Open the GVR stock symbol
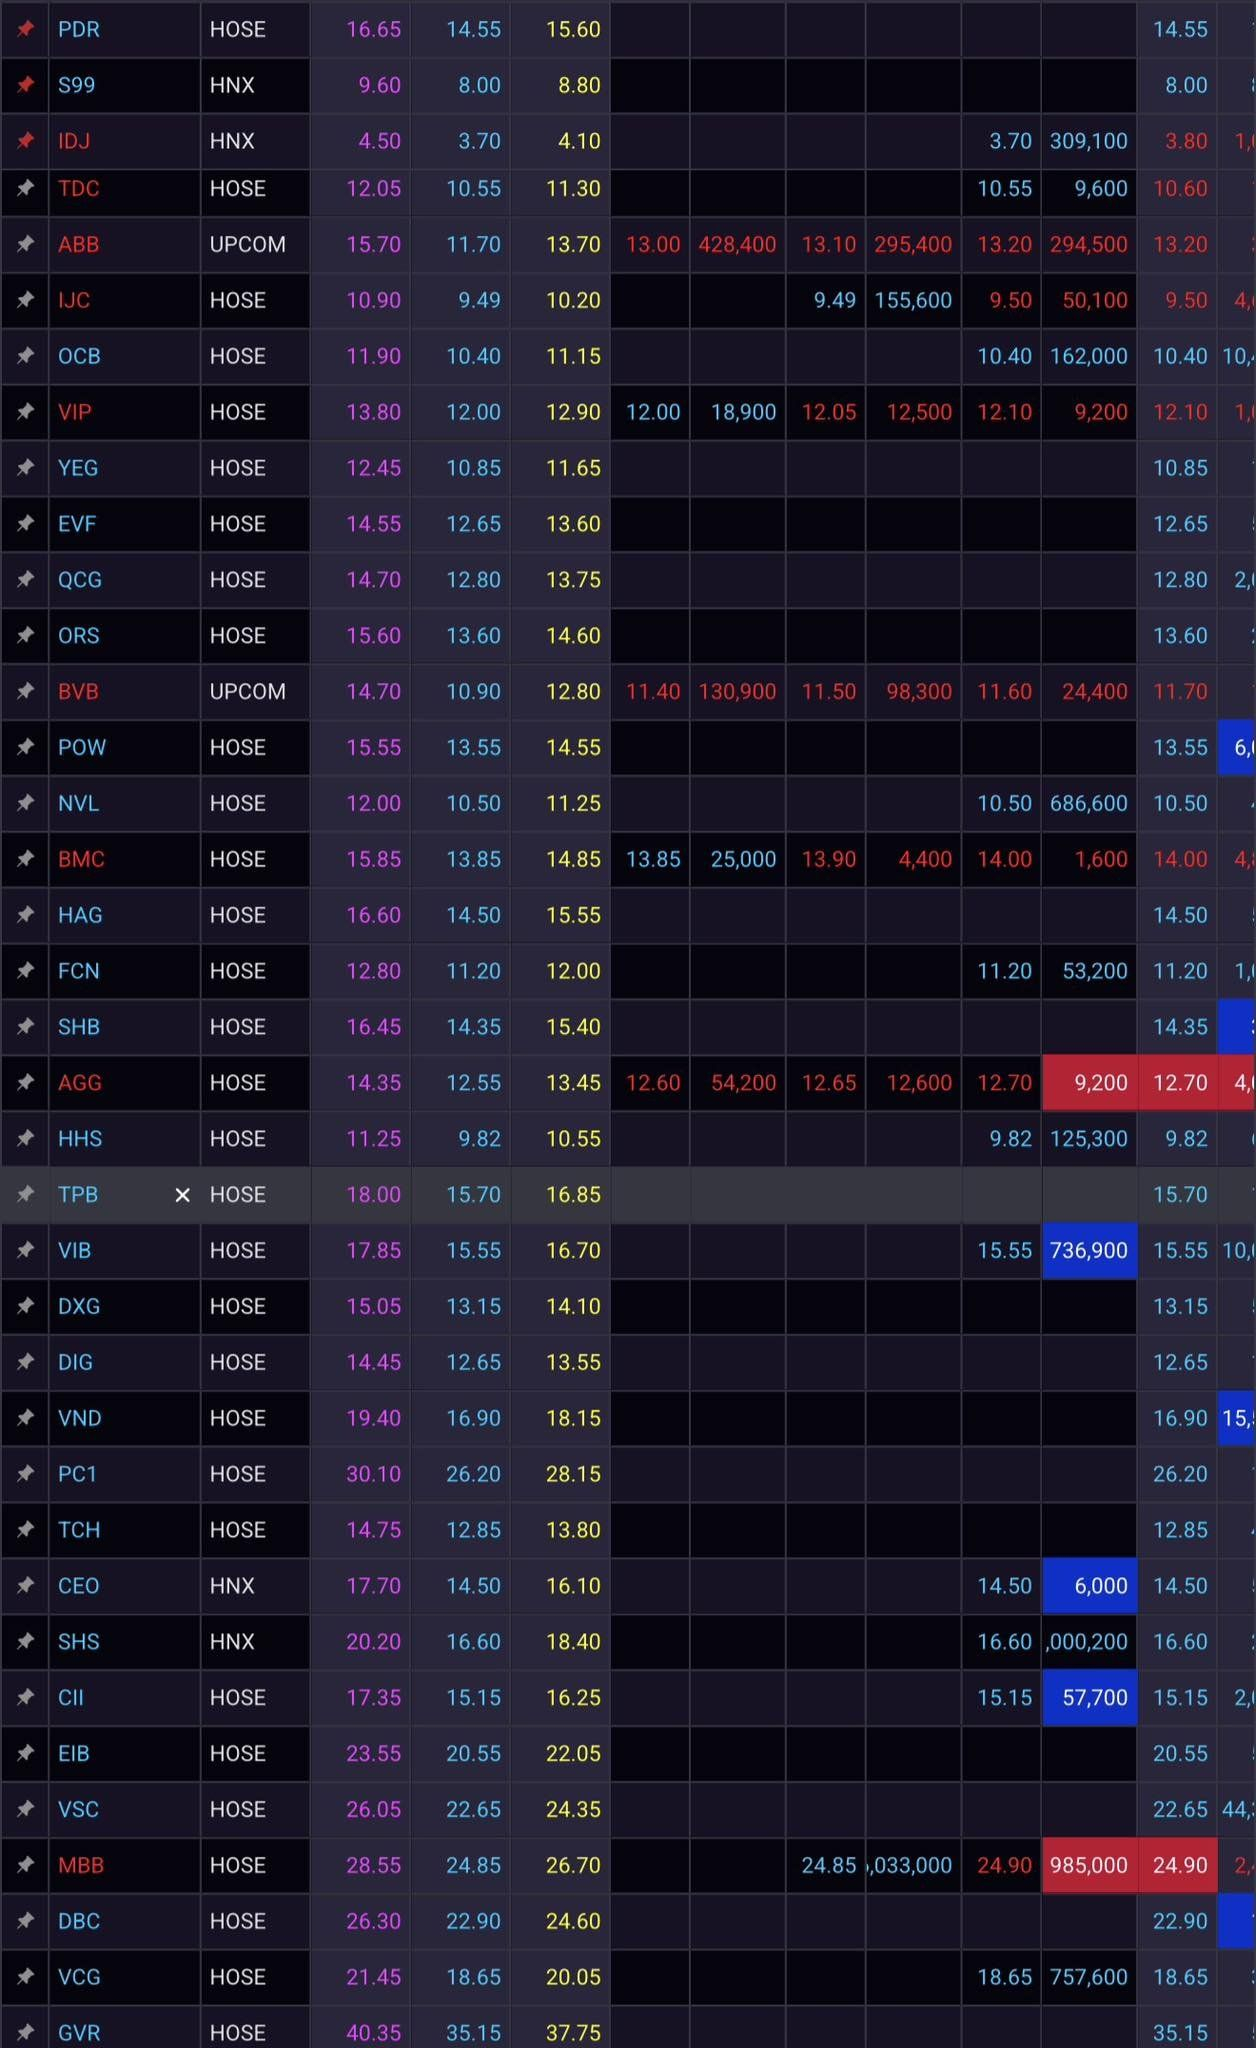The width and height of the screenshot is (1256, 2048). [79, 2033]
